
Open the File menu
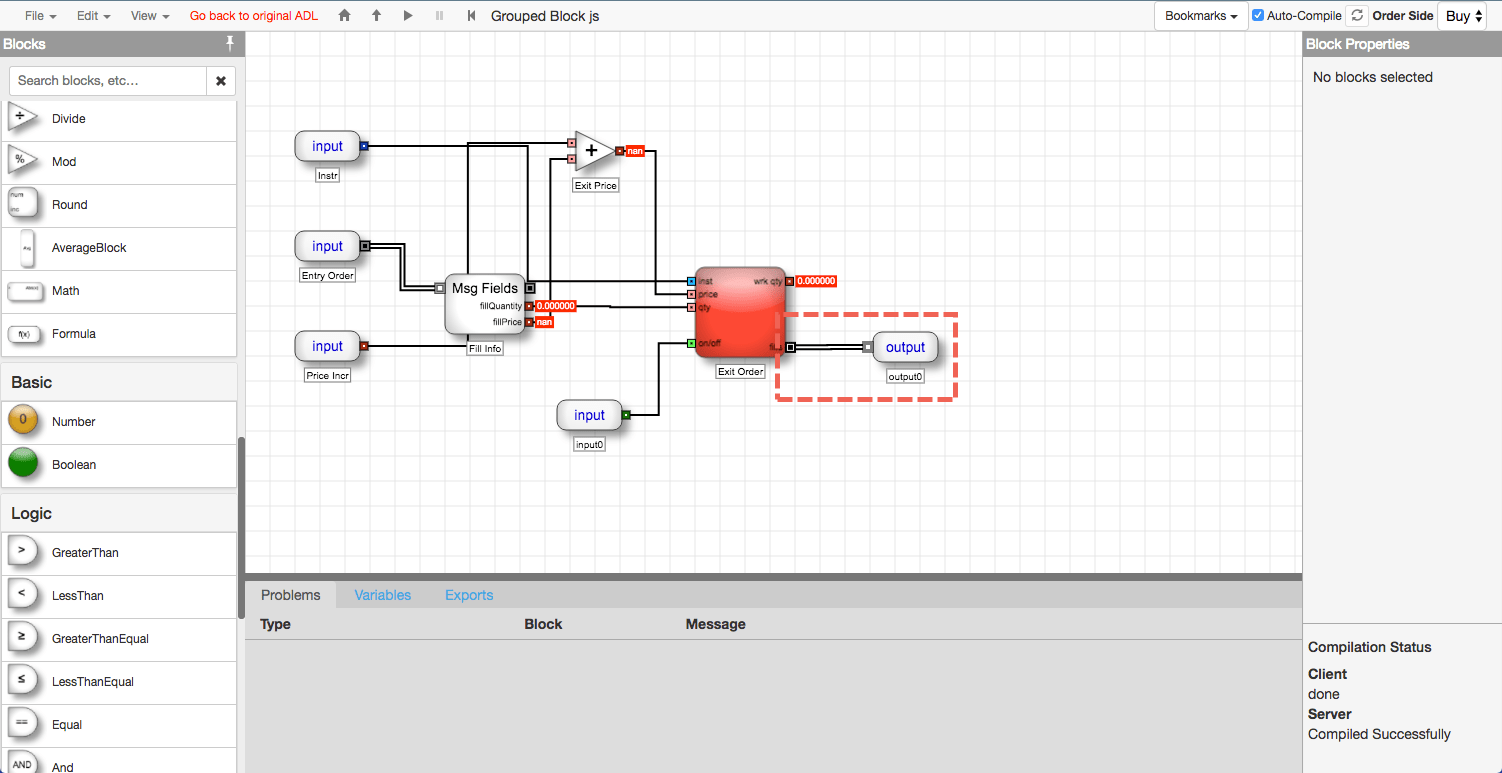click(x=40, y=16)
